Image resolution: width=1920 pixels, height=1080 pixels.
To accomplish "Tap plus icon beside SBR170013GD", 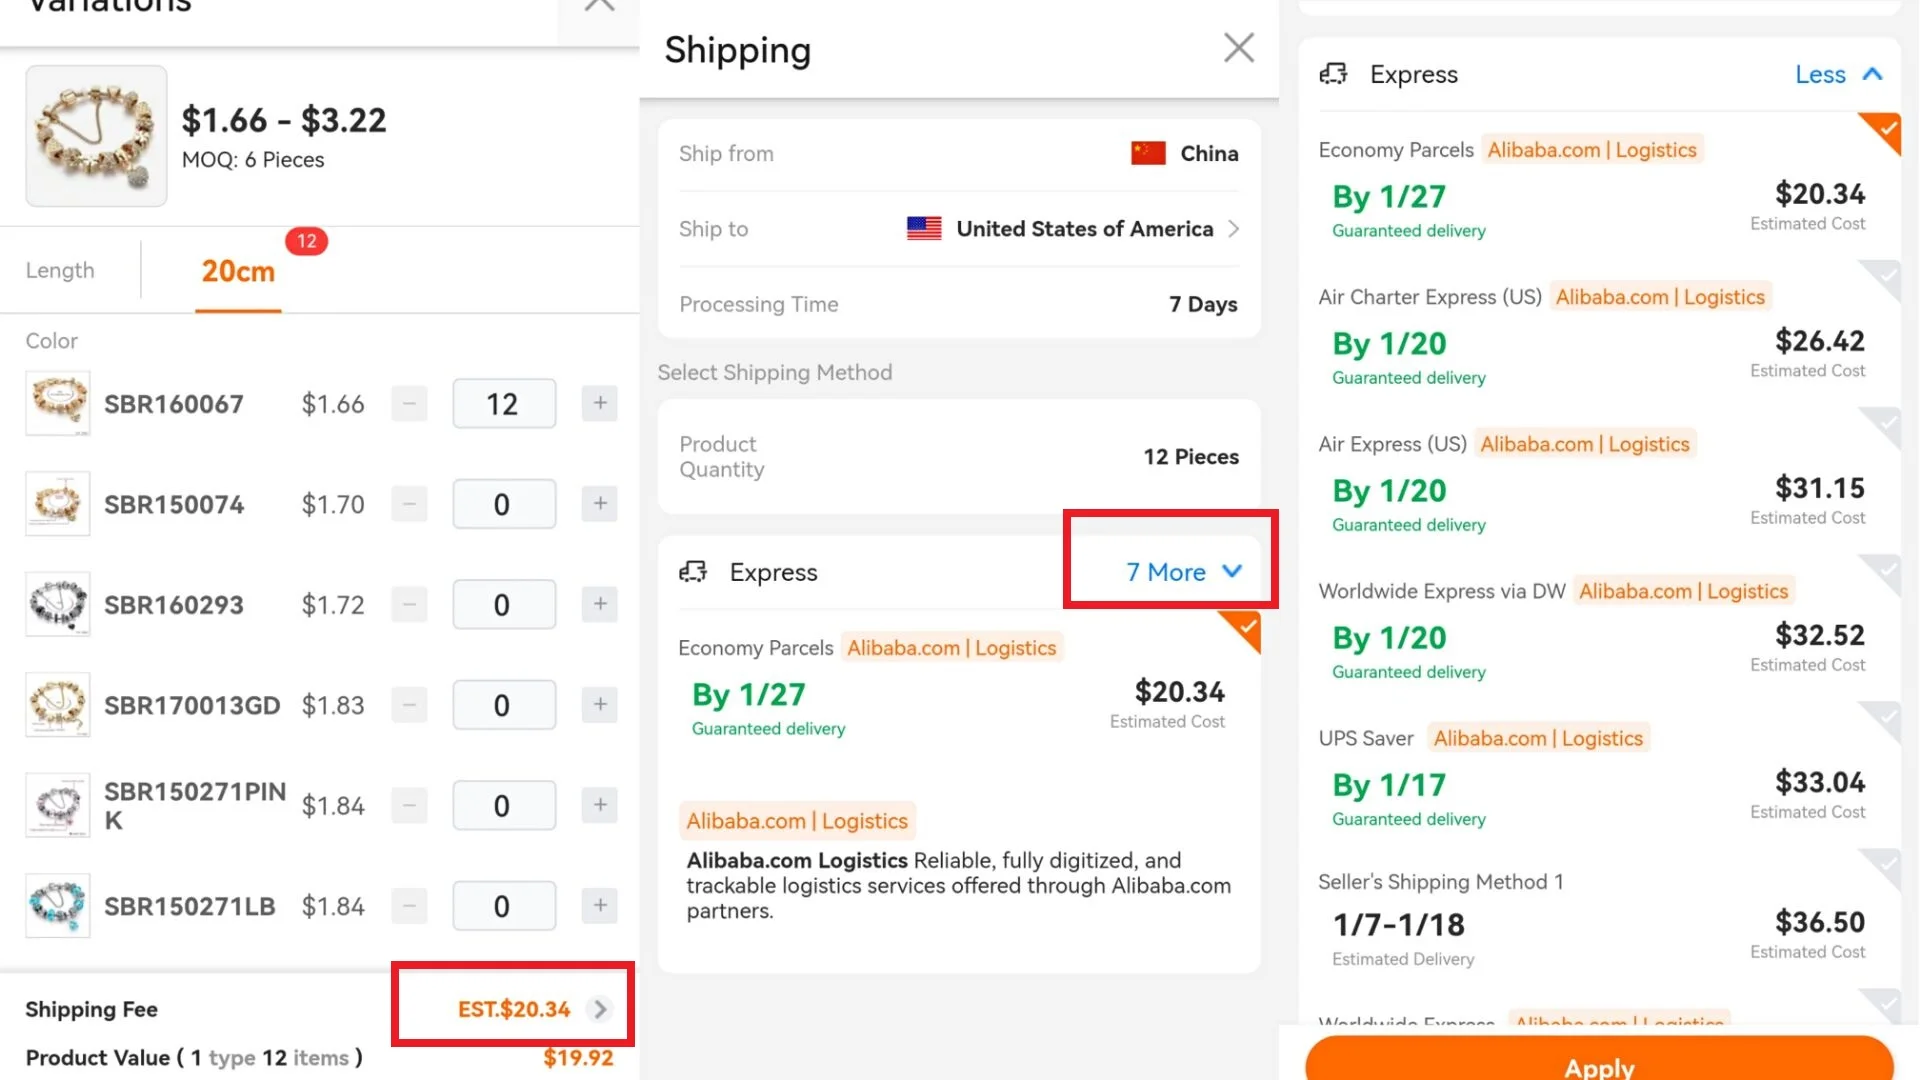I will coord(600,704).
